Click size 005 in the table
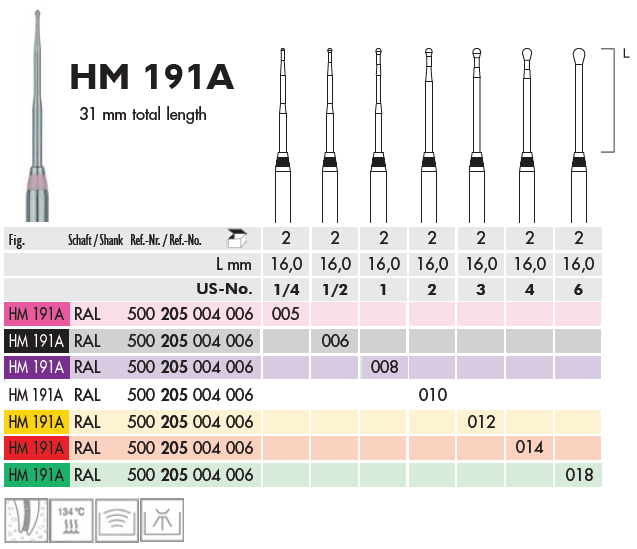 pyautogui.click(x=286, y=313)
